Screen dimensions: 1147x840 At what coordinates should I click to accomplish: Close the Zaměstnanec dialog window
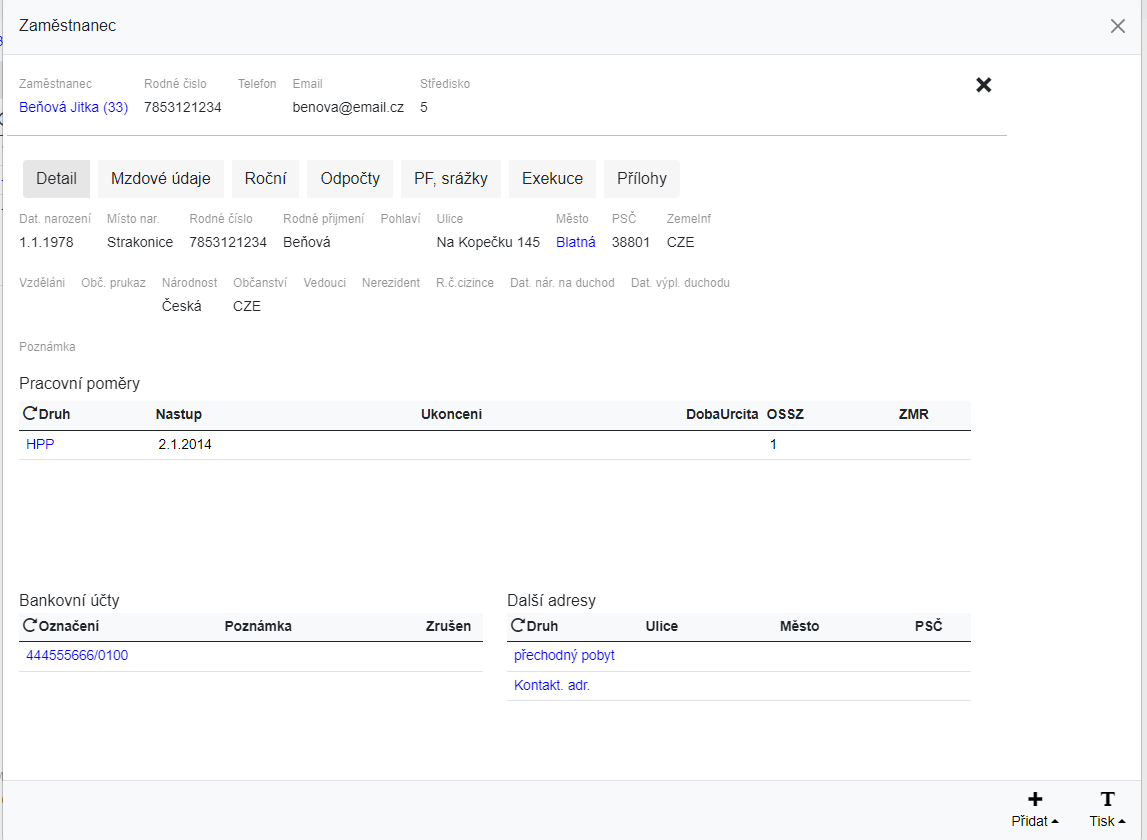[1117, 26]
